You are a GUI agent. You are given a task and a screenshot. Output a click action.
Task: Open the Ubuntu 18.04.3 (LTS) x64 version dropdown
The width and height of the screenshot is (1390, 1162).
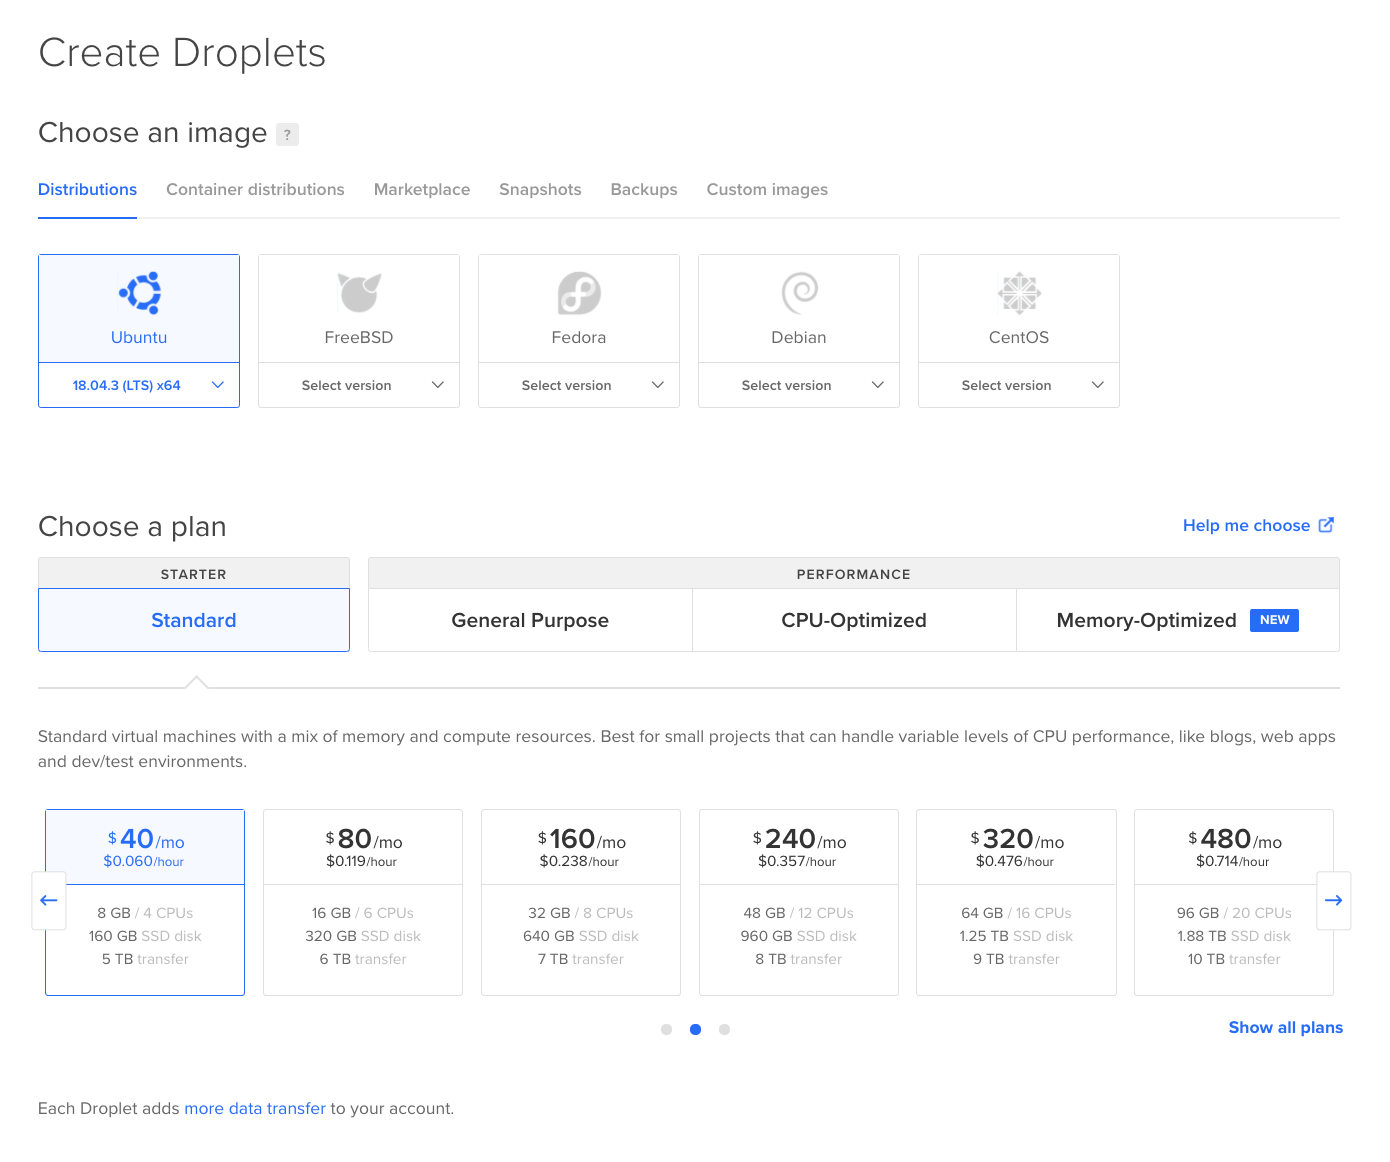[x=139, y=385]
